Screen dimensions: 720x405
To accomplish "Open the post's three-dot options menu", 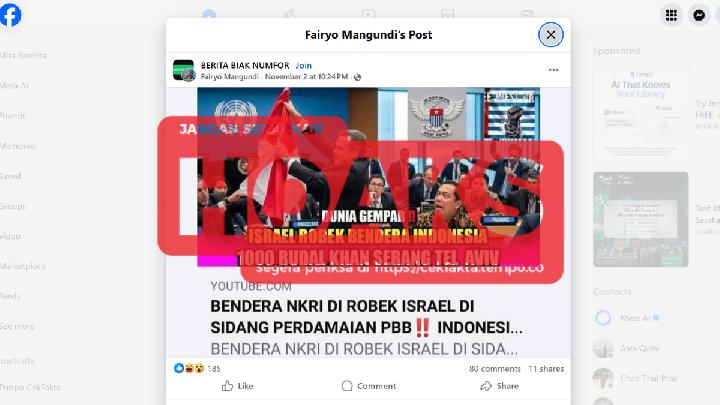I will pyautogui.click(x=553, y=70).
